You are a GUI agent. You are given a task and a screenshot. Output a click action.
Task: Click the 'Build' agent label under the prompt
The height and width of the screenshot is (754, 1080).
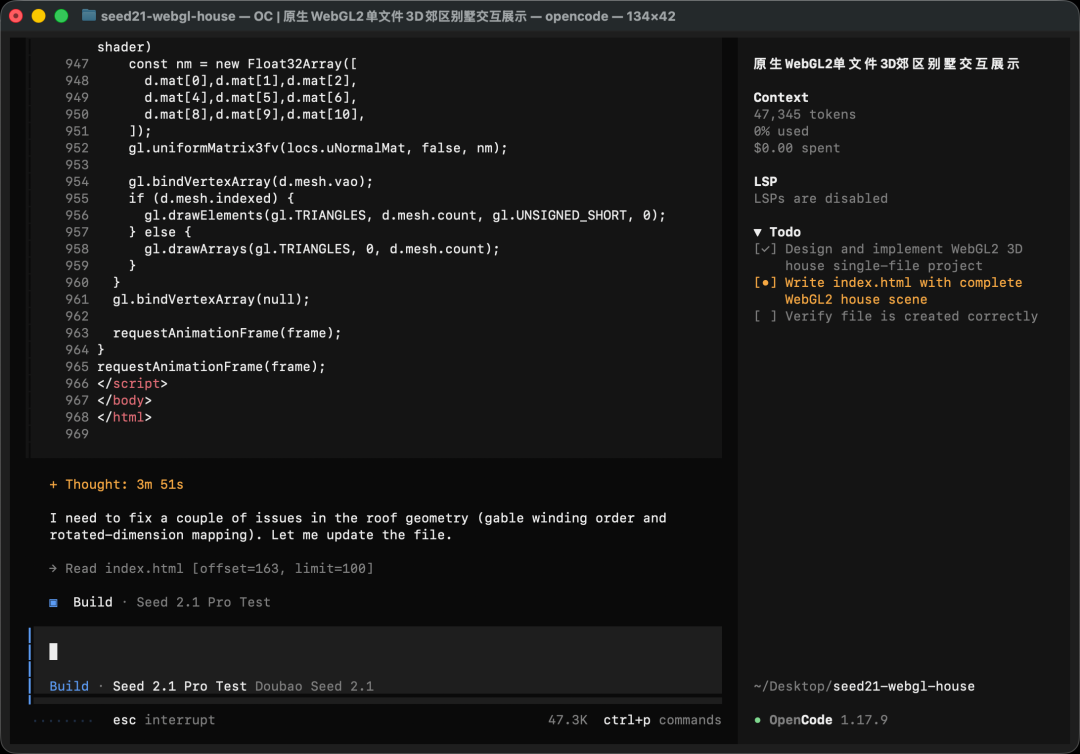(69, 687)
